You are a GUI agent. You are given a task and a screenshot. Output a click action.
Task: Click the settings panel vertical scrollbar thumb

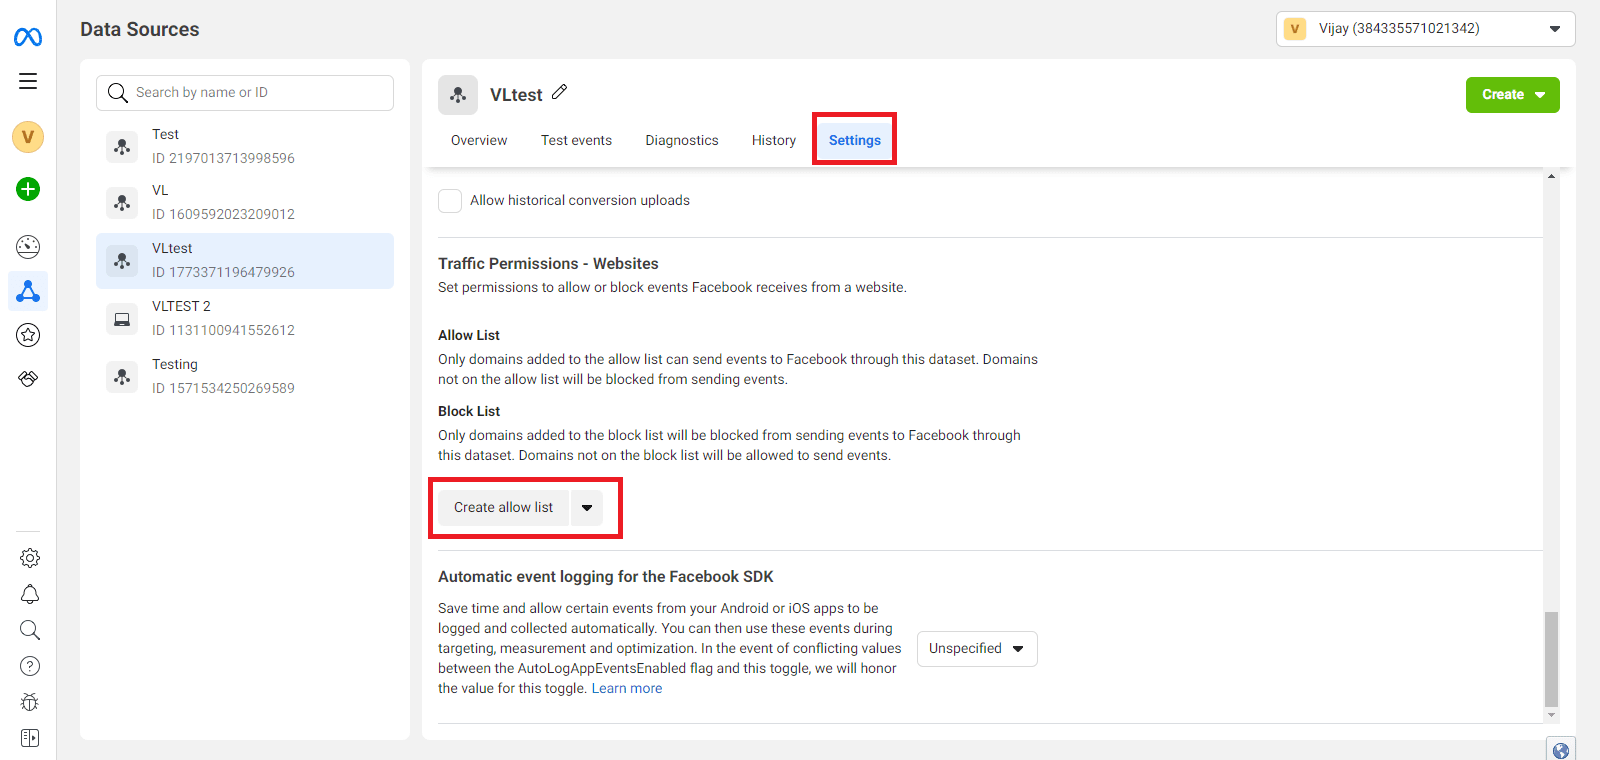point(1551,658)
